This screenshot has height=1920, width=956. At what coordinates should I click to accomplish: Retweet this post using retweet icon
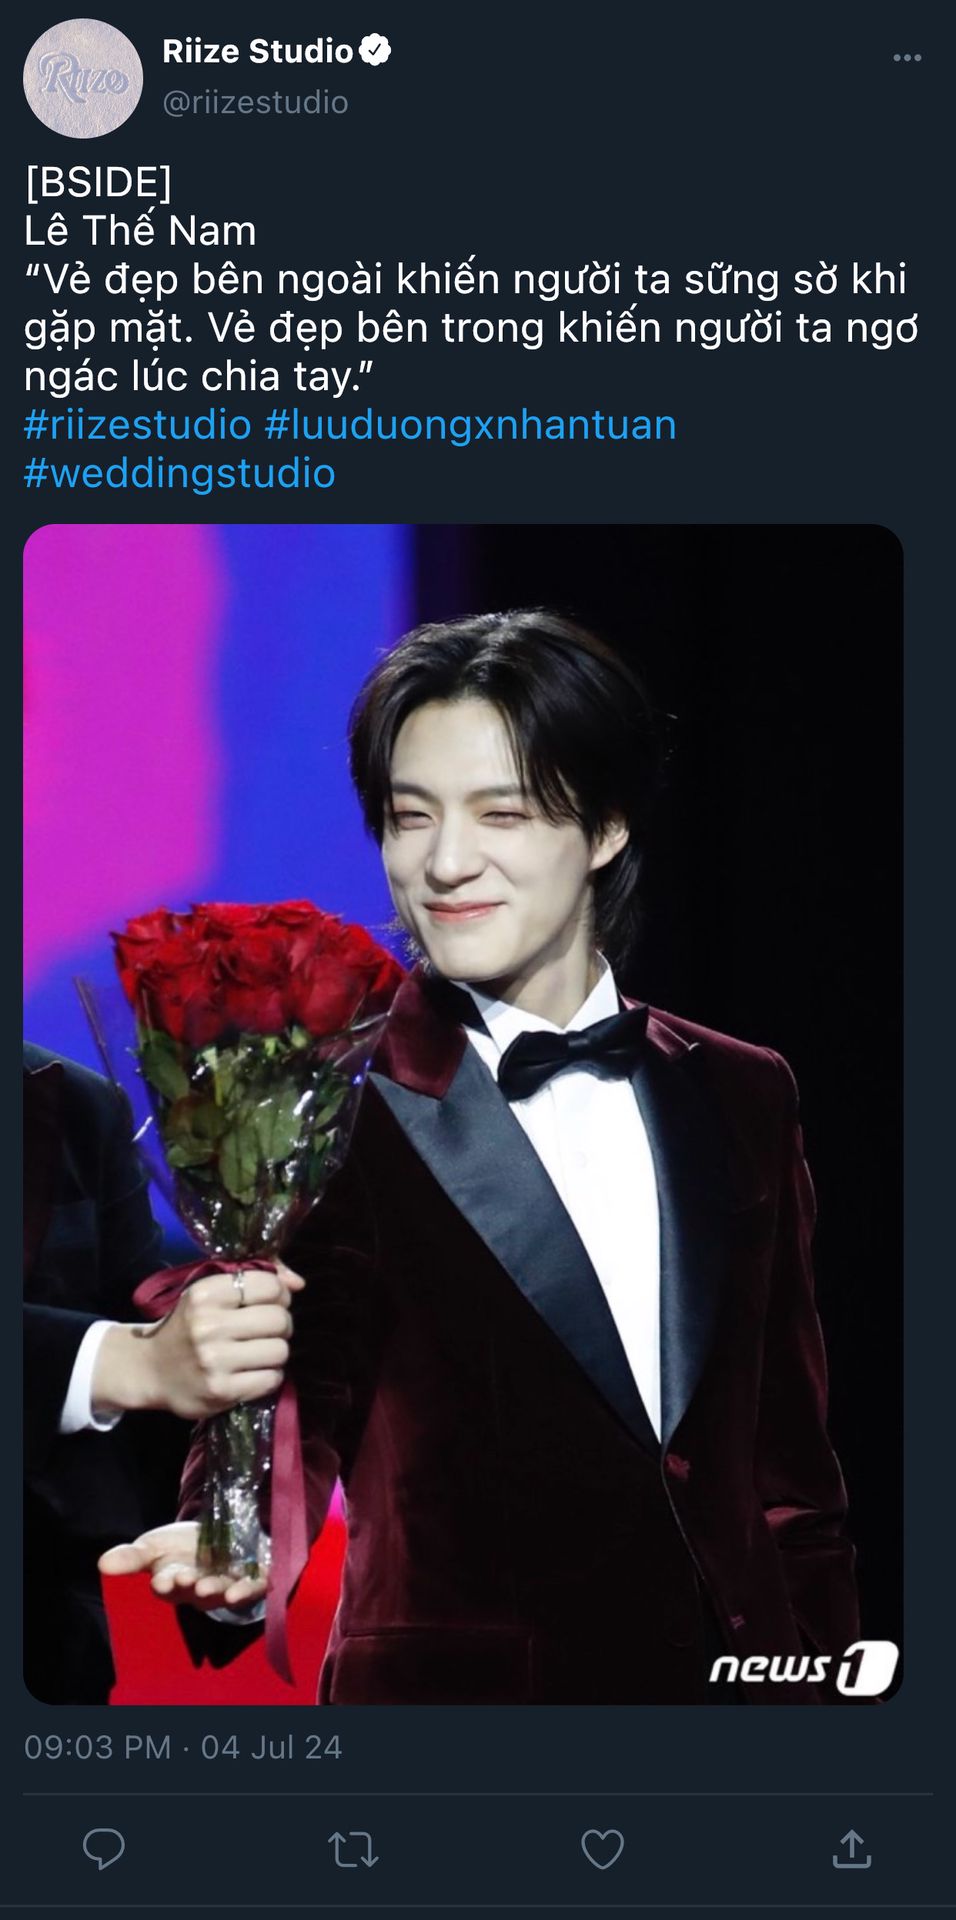[353, 1850]
